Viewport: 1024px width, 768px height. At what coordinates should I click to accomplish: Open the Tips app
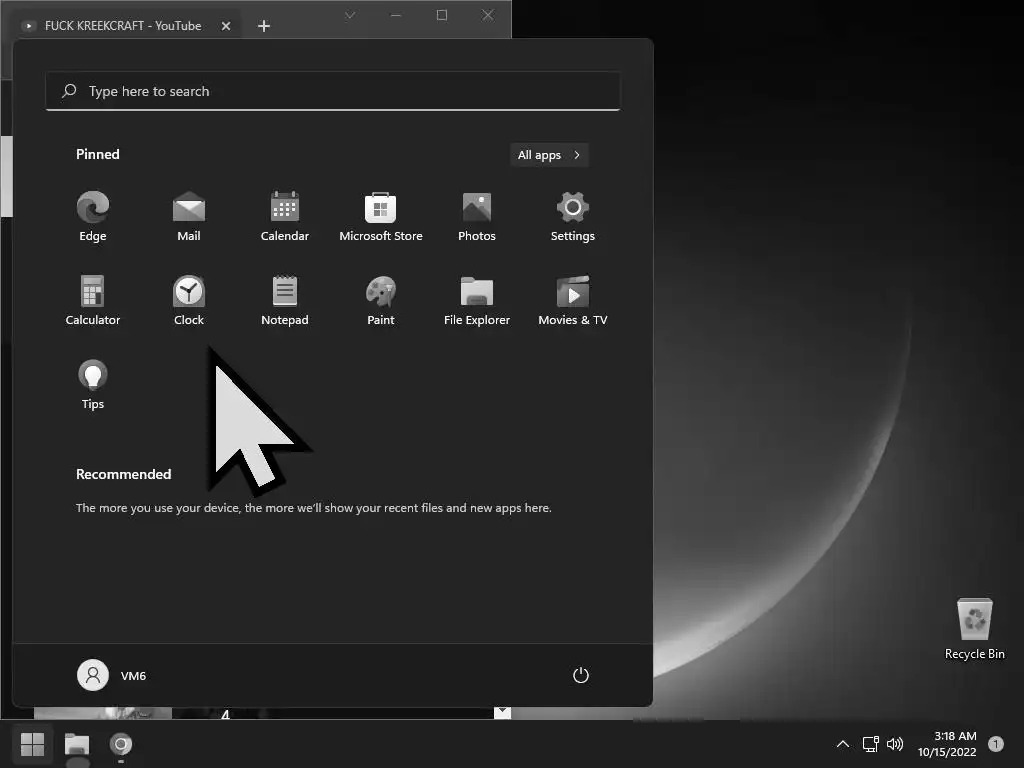93,385
